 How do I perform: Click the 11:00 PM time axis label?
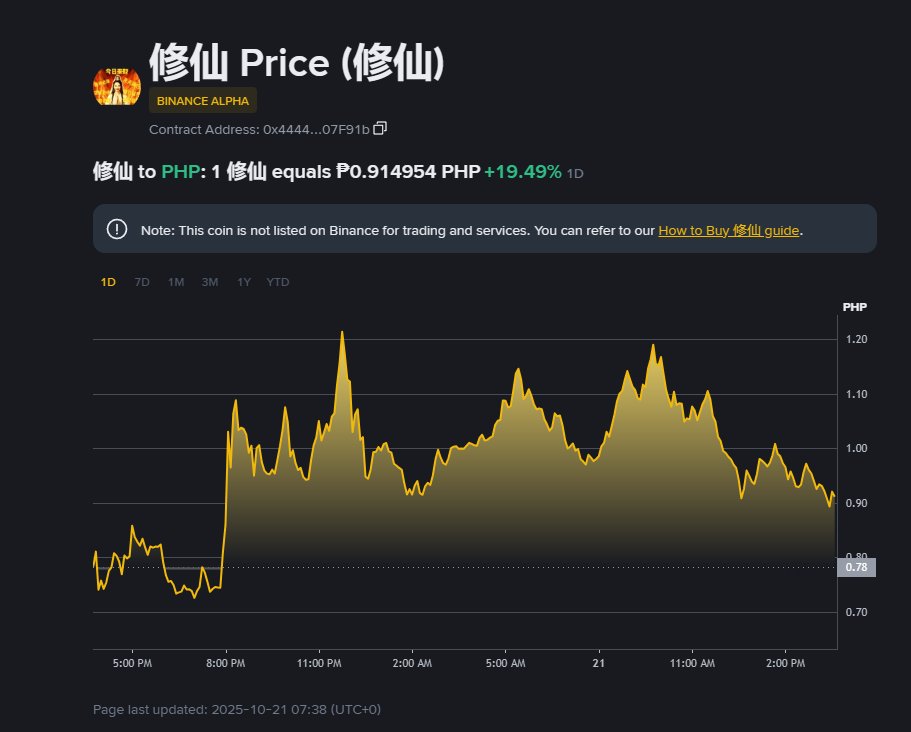[319, 663]
